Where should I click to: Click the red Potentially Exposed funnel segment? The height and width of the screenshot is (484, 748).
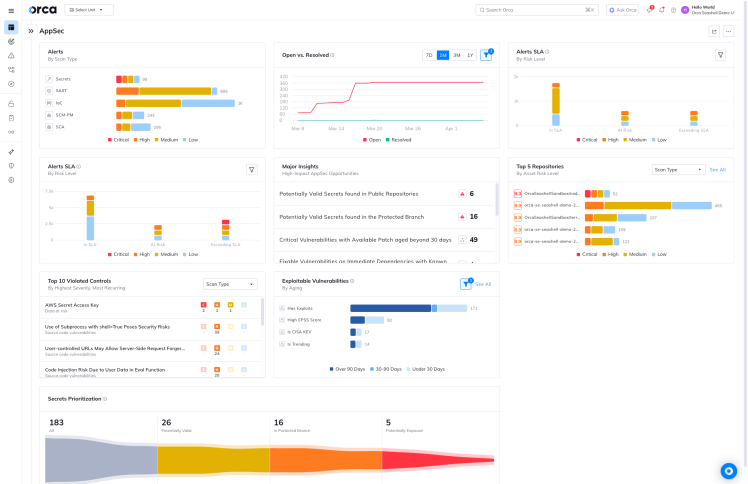click(x=437, y=460)
